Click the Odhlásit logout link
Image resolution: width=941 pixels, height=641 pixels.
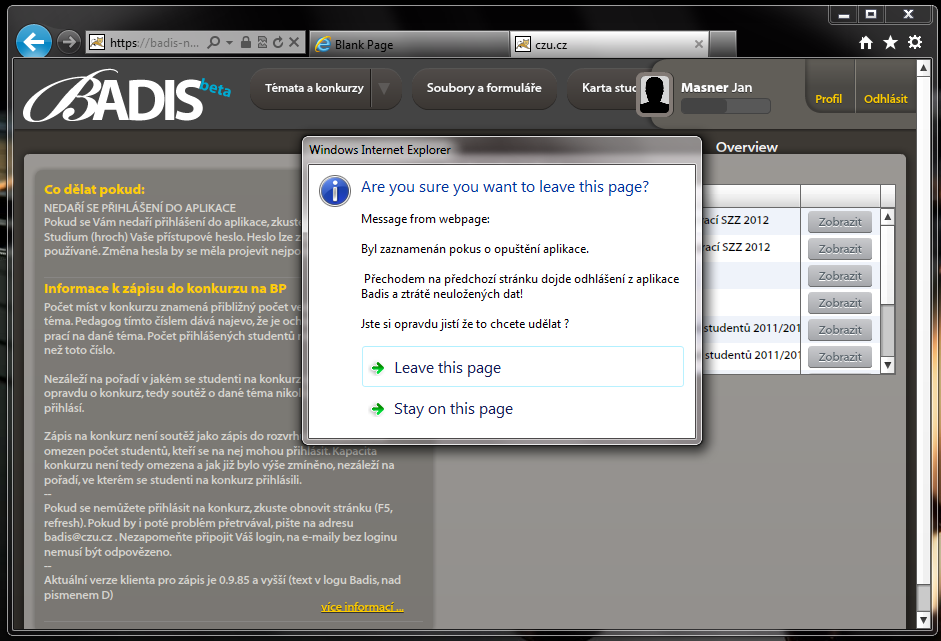point(885,99)
